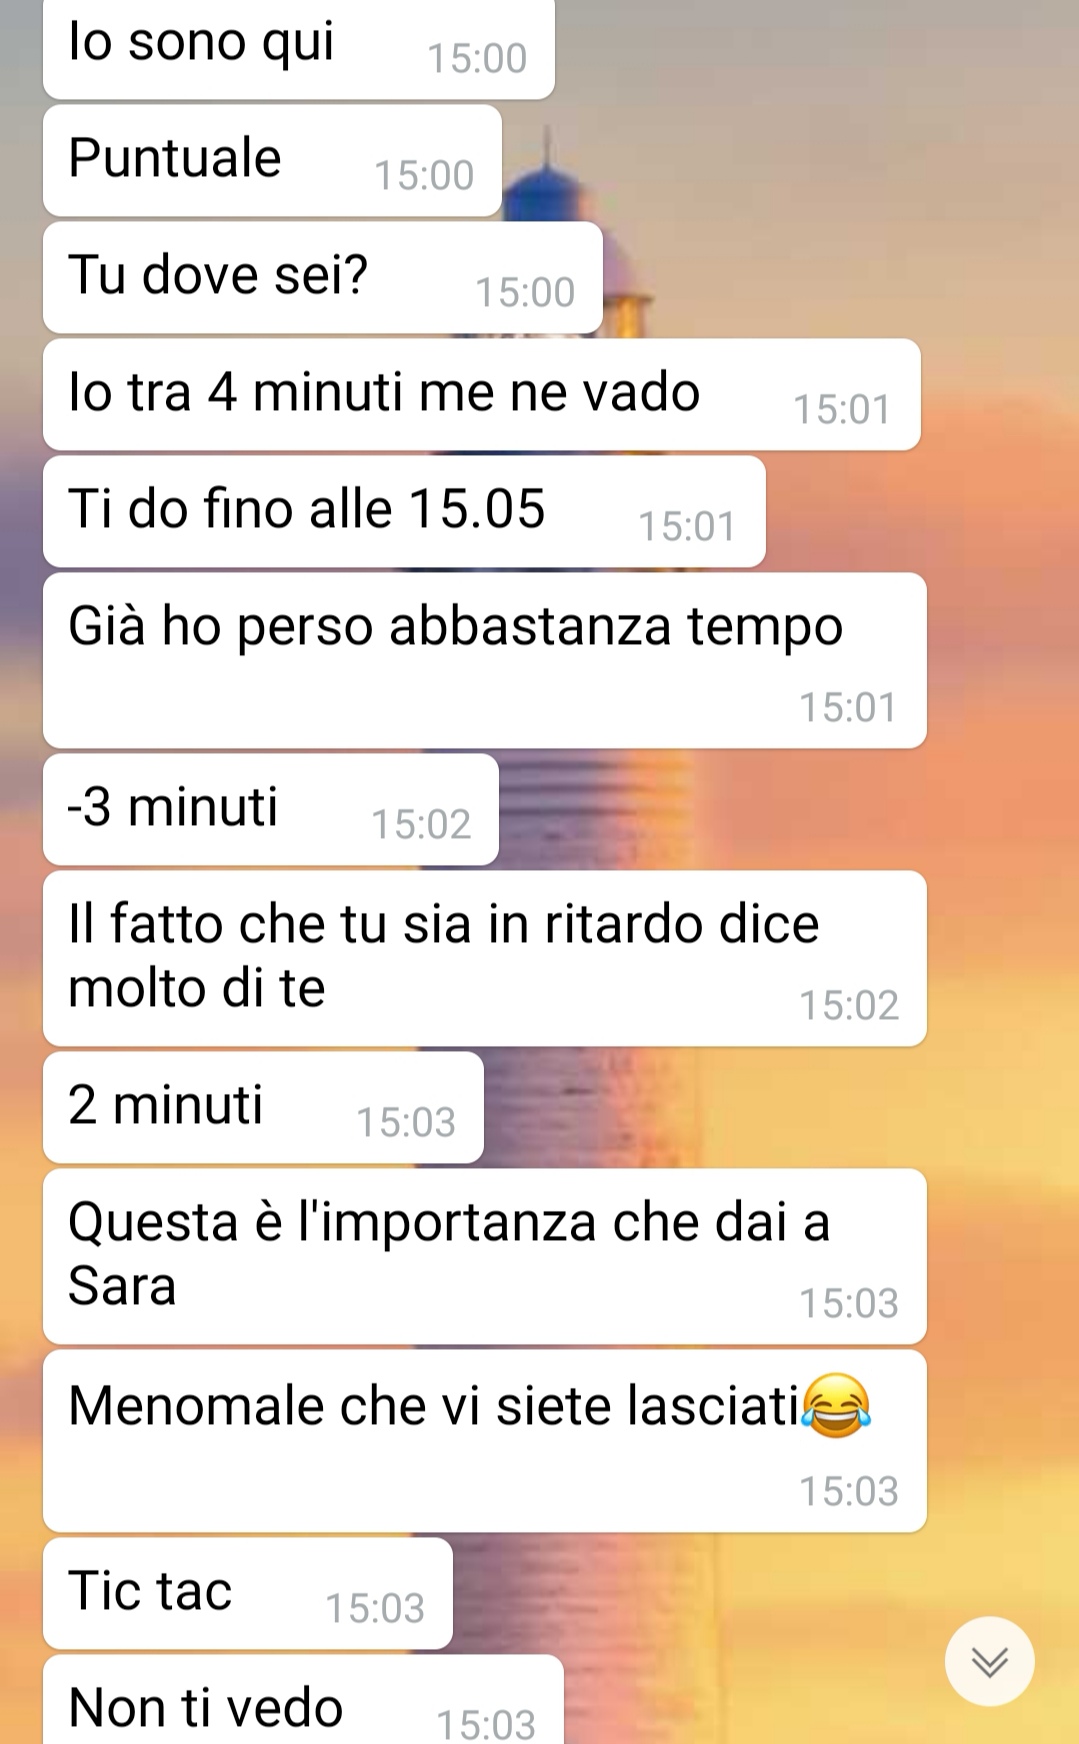The height and width of the screenshot is (1744, 1079).
Task: Tap the 'Non ti vedo' message
Action: [303, 1700]
